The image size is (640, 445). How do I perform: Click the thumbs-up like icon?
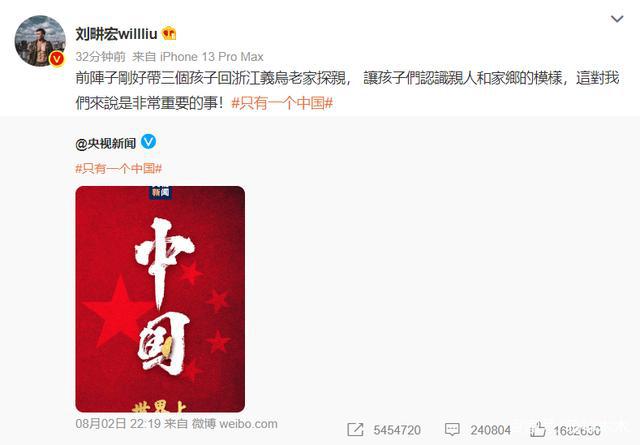pyautogui.click(x=537, y=429)
